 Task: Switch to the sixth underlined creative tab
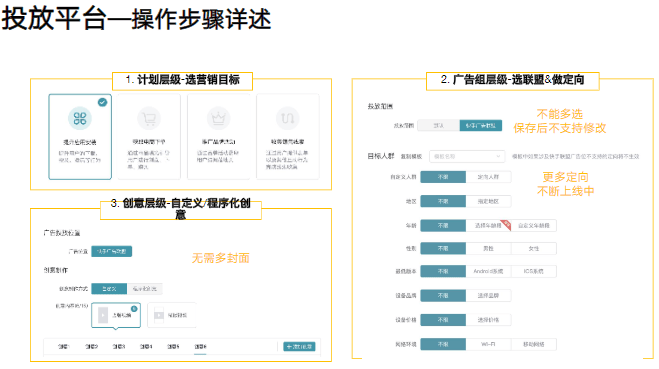click(x=200, y=347)
